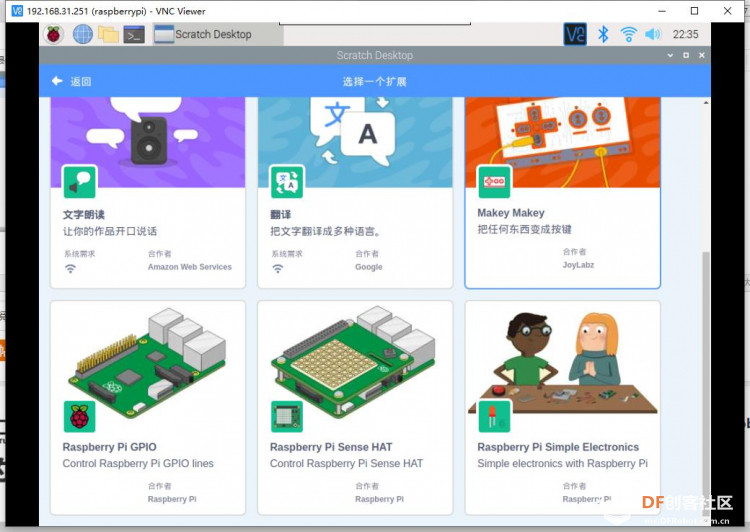Choose the 翻译 extension title
The image size is (750, 532).
[280, 215]
